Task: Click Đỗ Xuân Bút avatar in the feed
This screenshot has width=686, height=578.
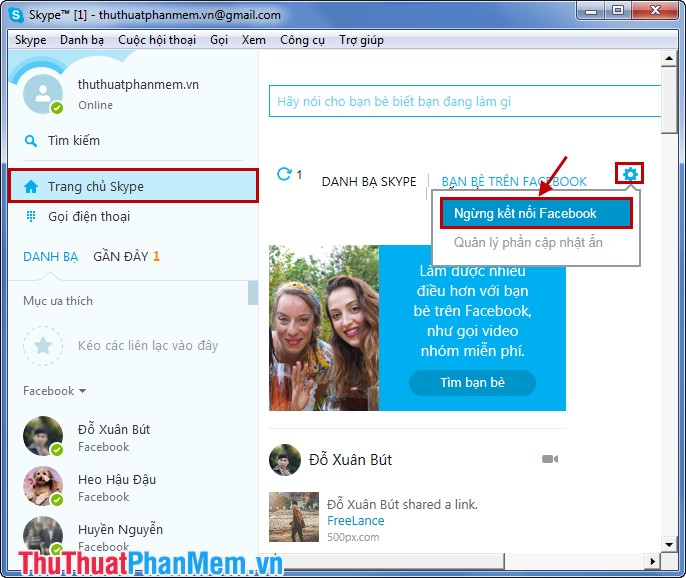Action: tap(285, 460)
